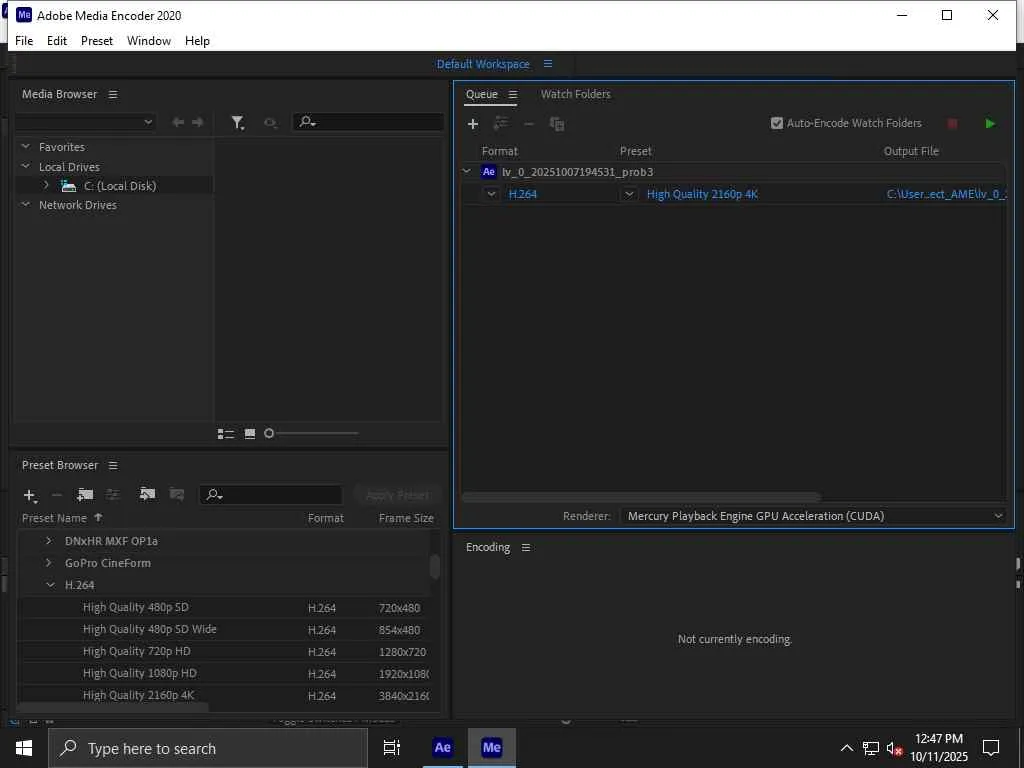Collapse the lv_0_20251007194531_prob3 queue item
Image resolution: width=1024 pixels, height=768 pixels.
point(467,172)
